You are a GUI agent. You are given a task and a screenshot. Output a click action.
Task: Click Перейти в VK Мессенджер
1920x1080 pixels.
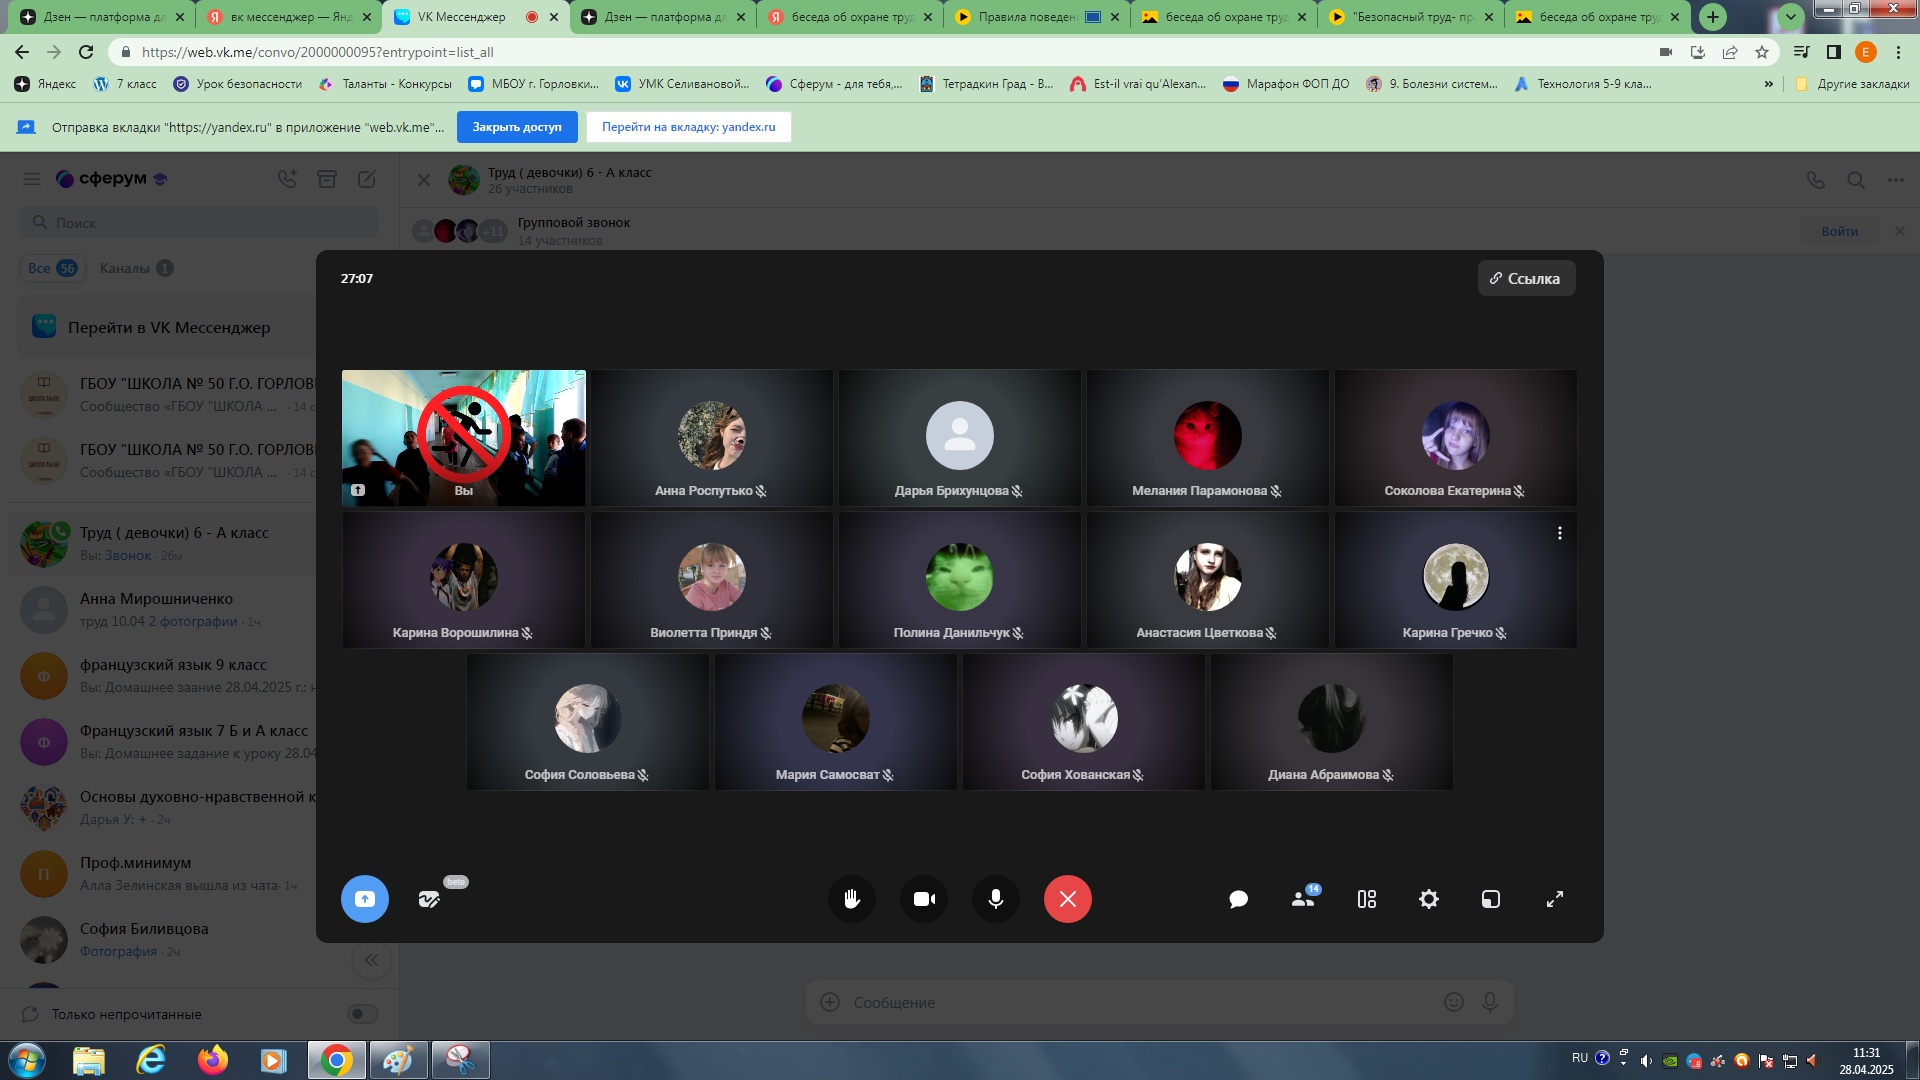pos(168,327)
